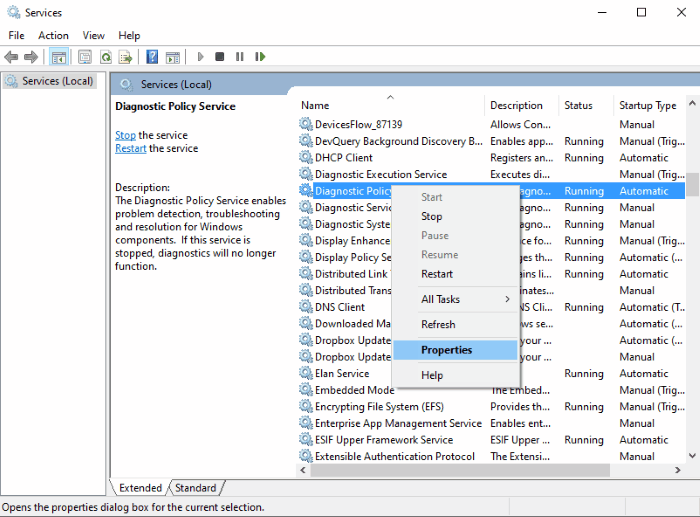
Task: Toggle Show/Hide Console Tree toolbar icon
Action: point(59,57)
